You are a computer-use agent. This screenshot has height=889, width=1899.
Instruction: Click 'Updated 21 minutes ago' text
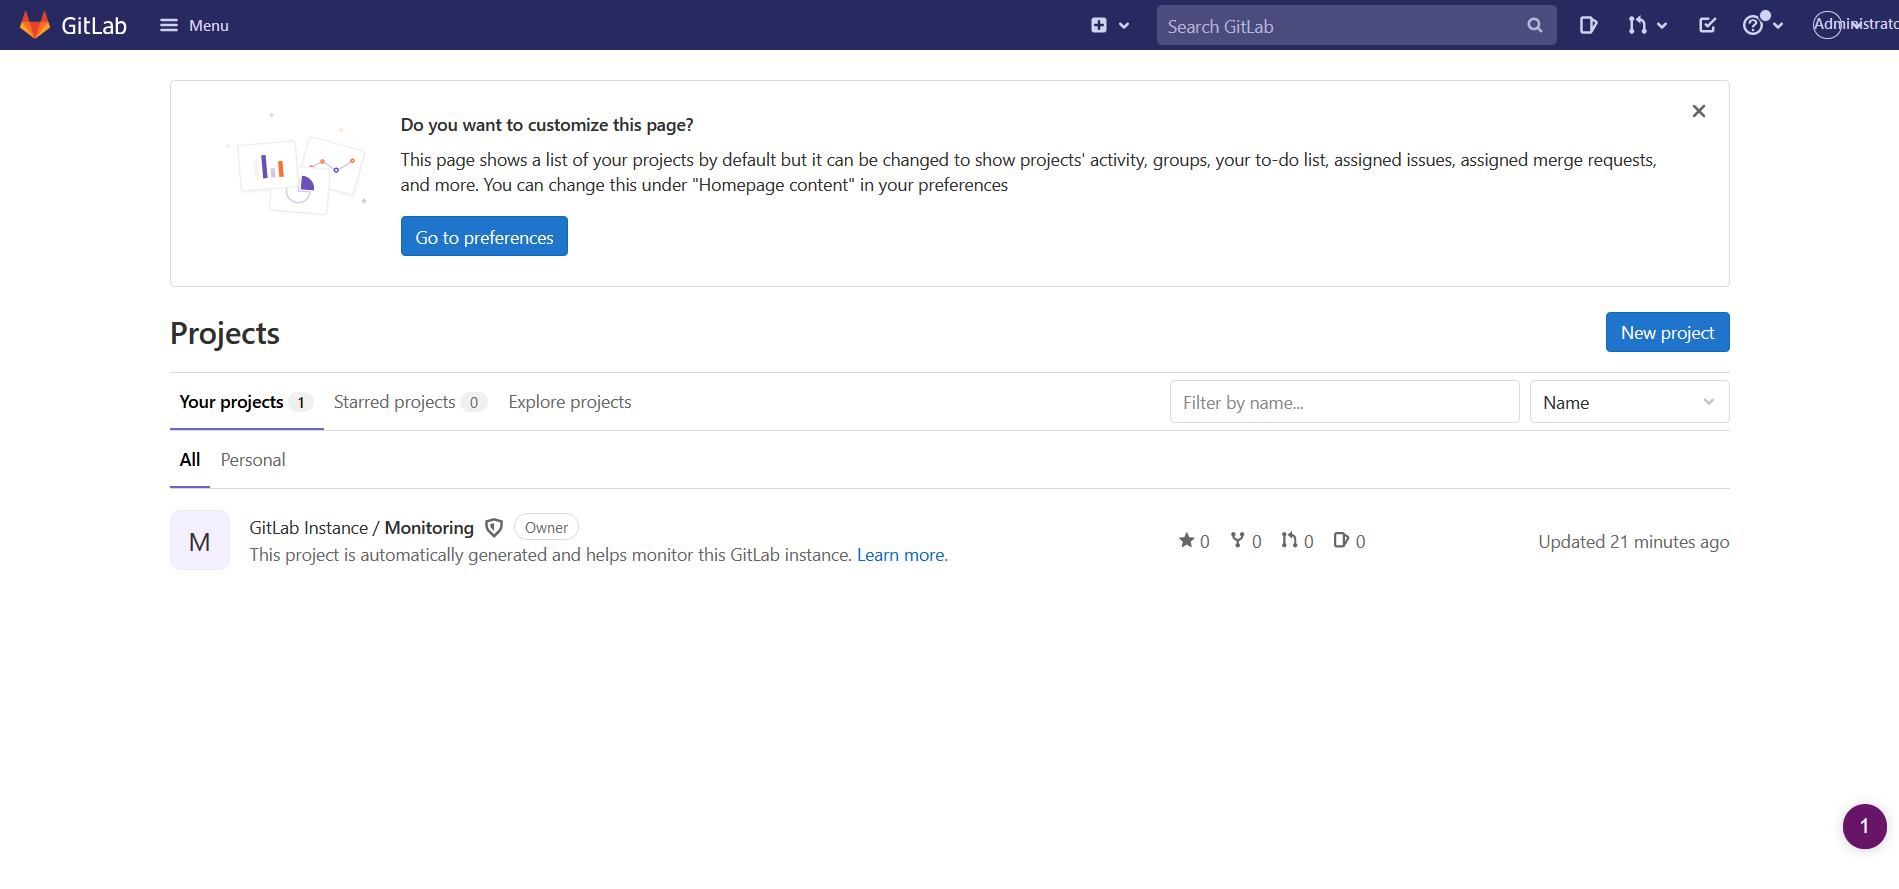(1633, 542)
